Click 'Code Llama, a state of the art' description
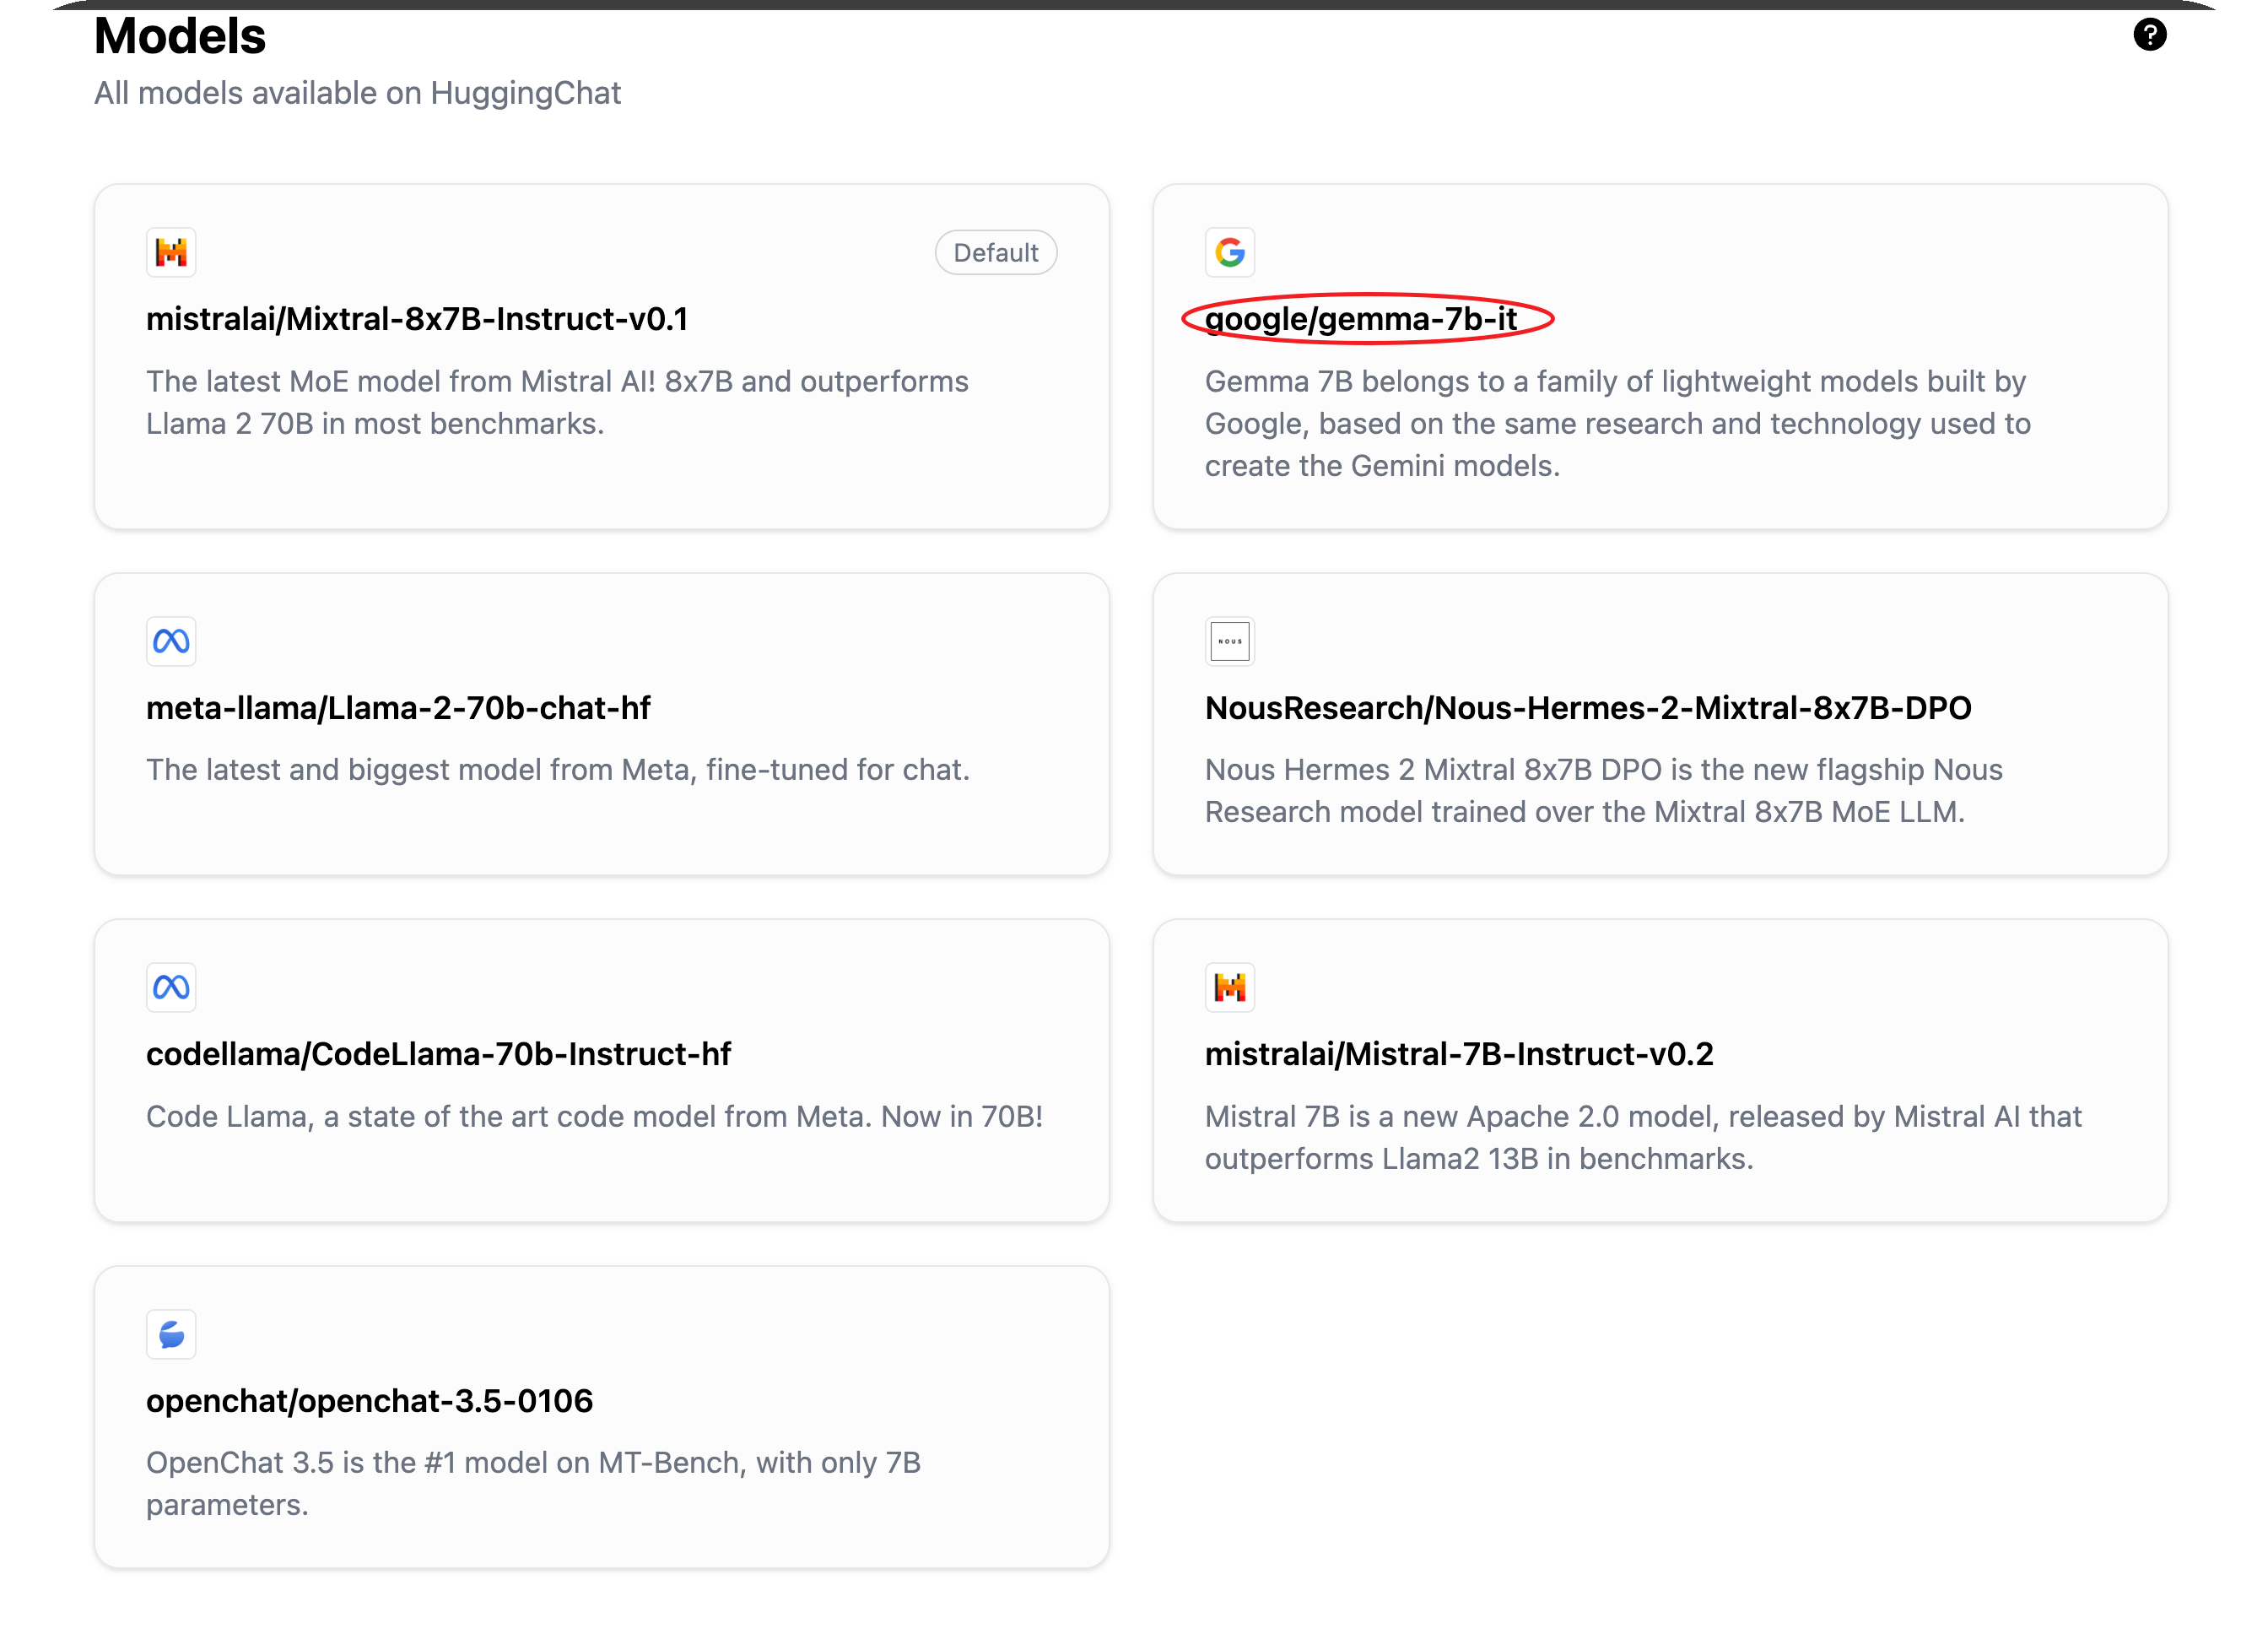The height and width of the screenshot is (1634, 2268). click(594, 1117)
